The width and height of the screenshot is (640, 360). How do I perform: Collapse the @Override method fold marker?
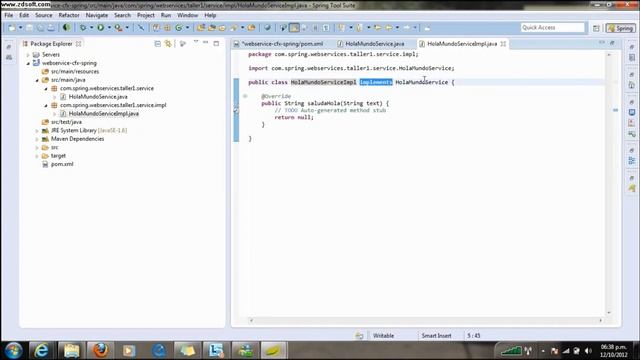click(x=245, y=96)
